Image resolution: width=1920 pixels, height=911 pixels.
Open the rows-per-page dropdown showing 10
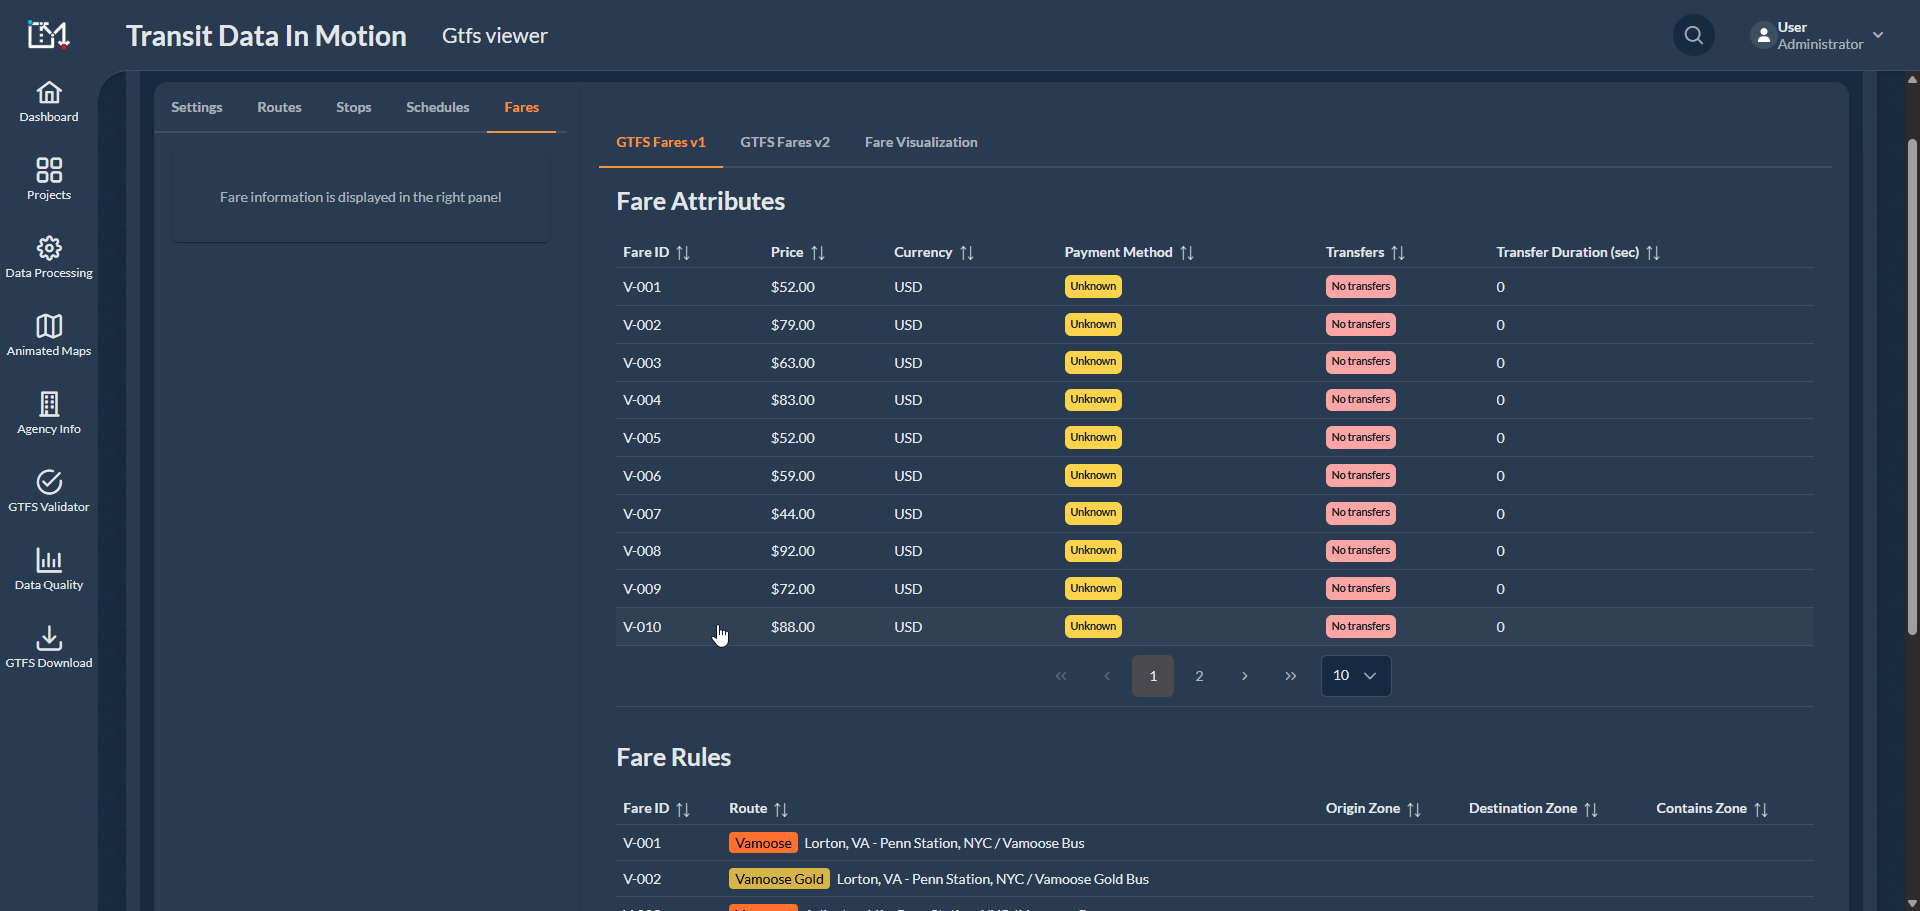point(1355,676)
